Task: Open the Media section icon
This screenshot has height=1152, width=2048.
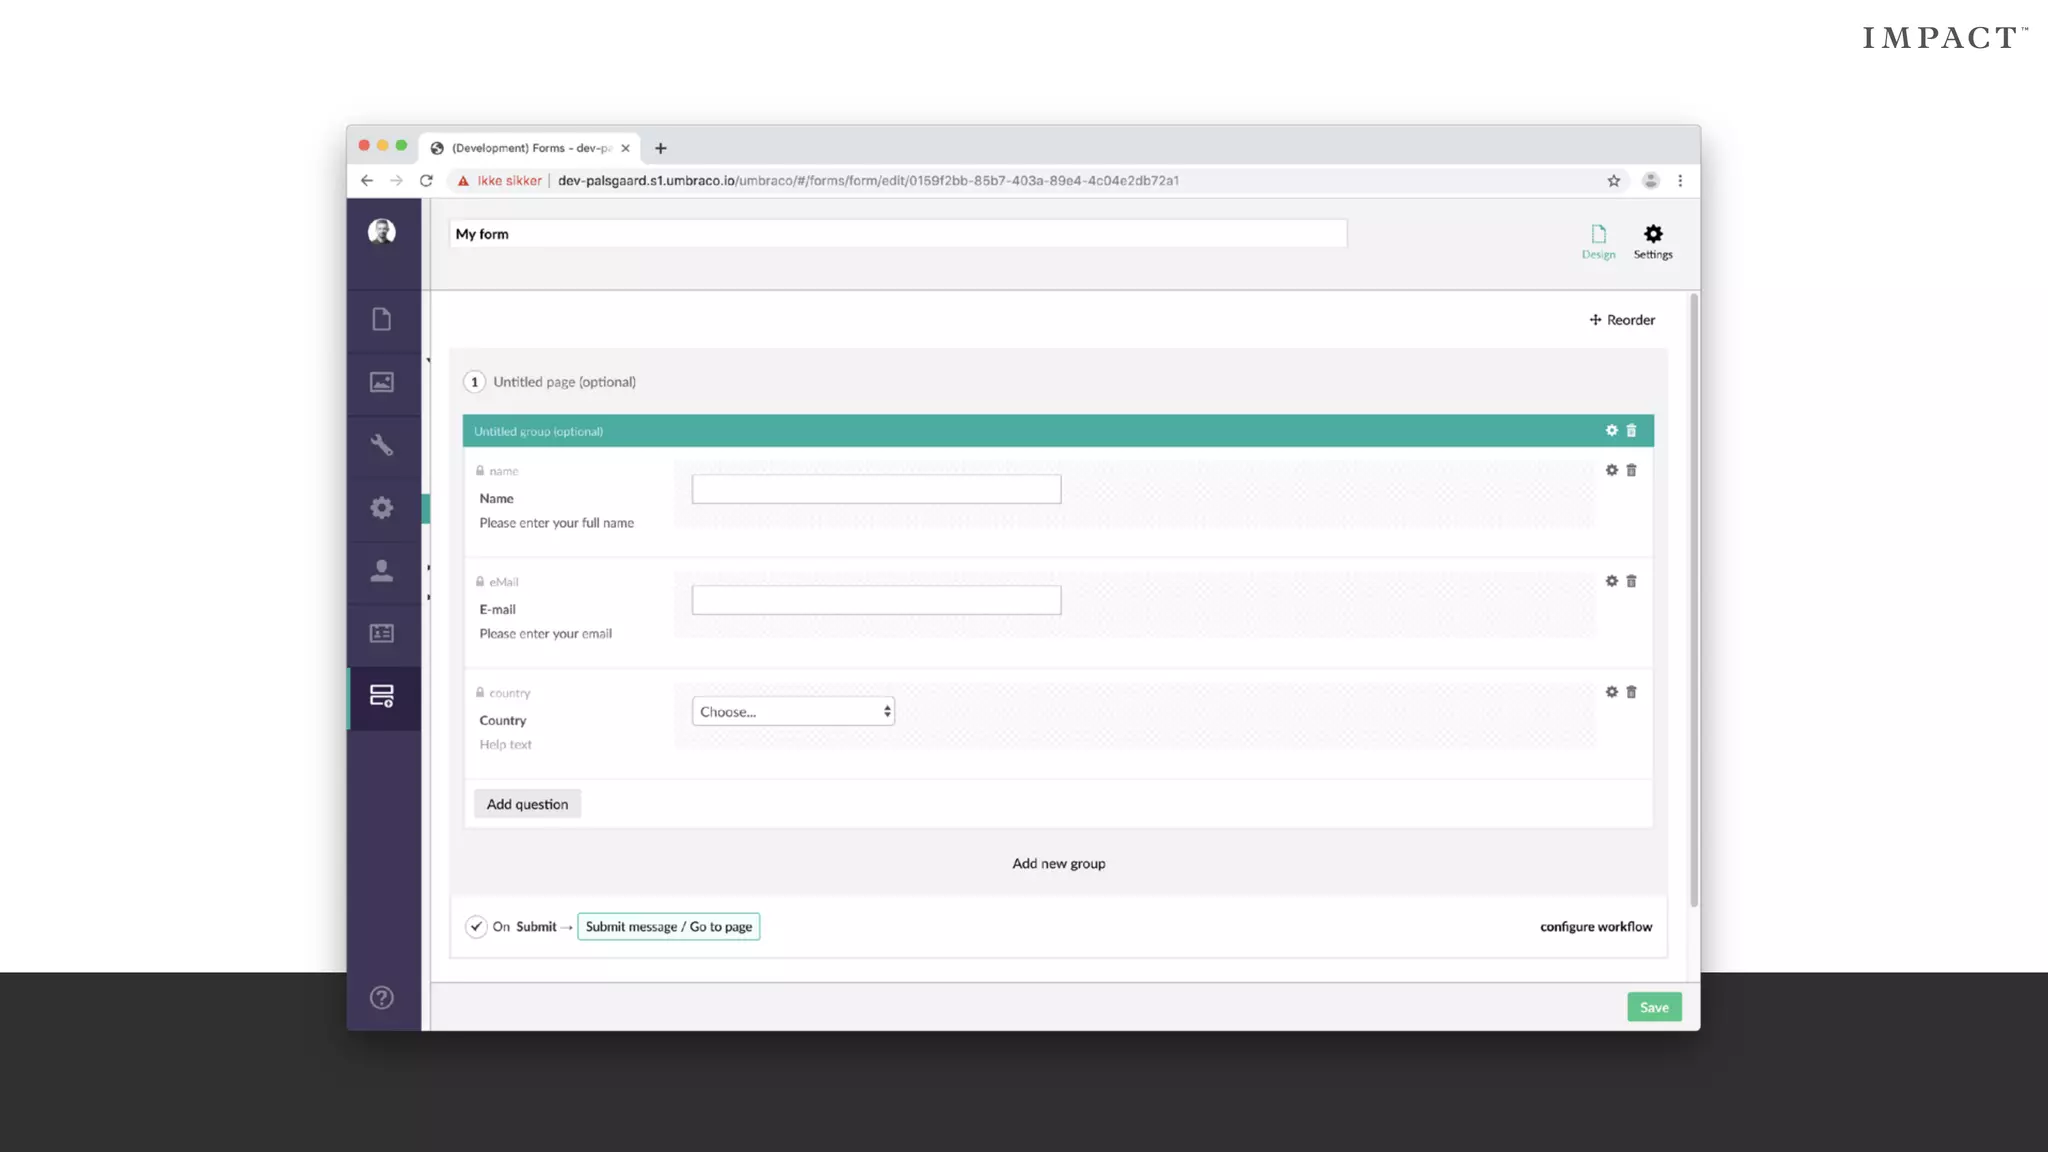Action: pyautogui.click(x=381, y=382)
